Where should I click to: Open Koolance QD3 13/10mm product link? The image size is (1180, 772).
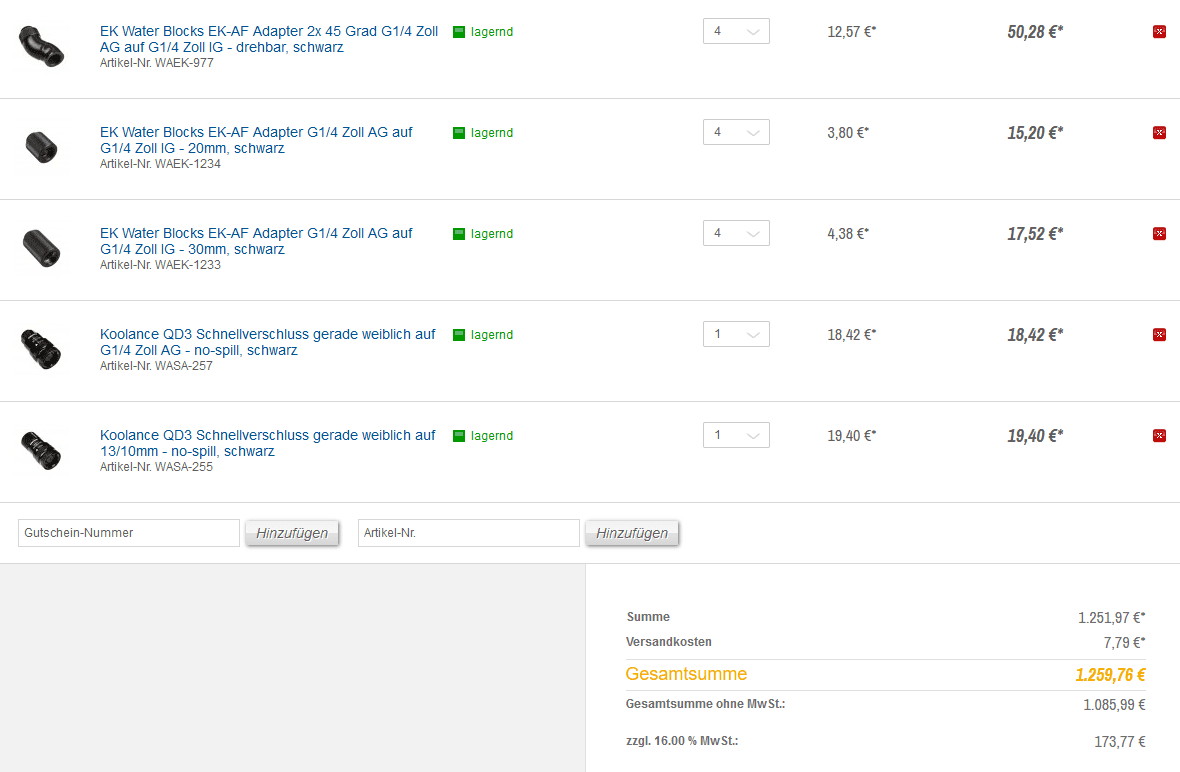point(267,442)
